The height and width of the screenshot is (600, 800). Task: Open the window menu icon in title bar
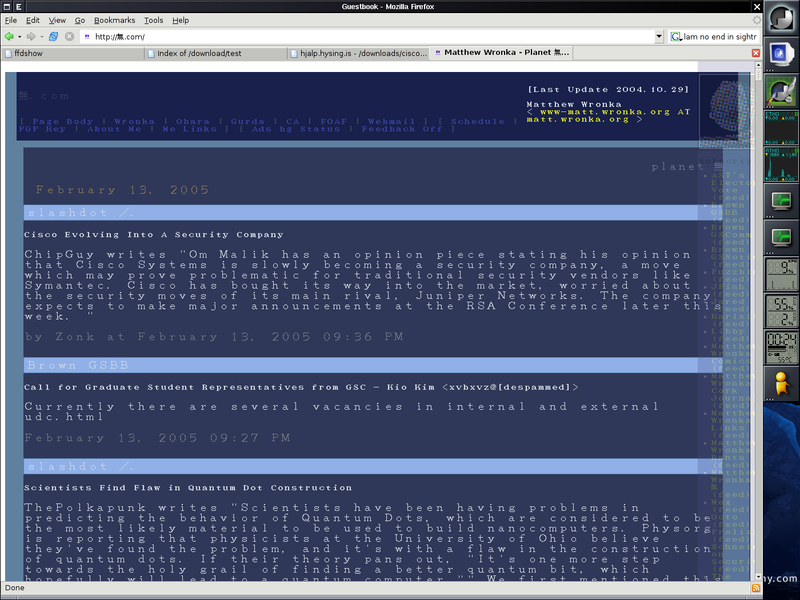coord(7,7)
